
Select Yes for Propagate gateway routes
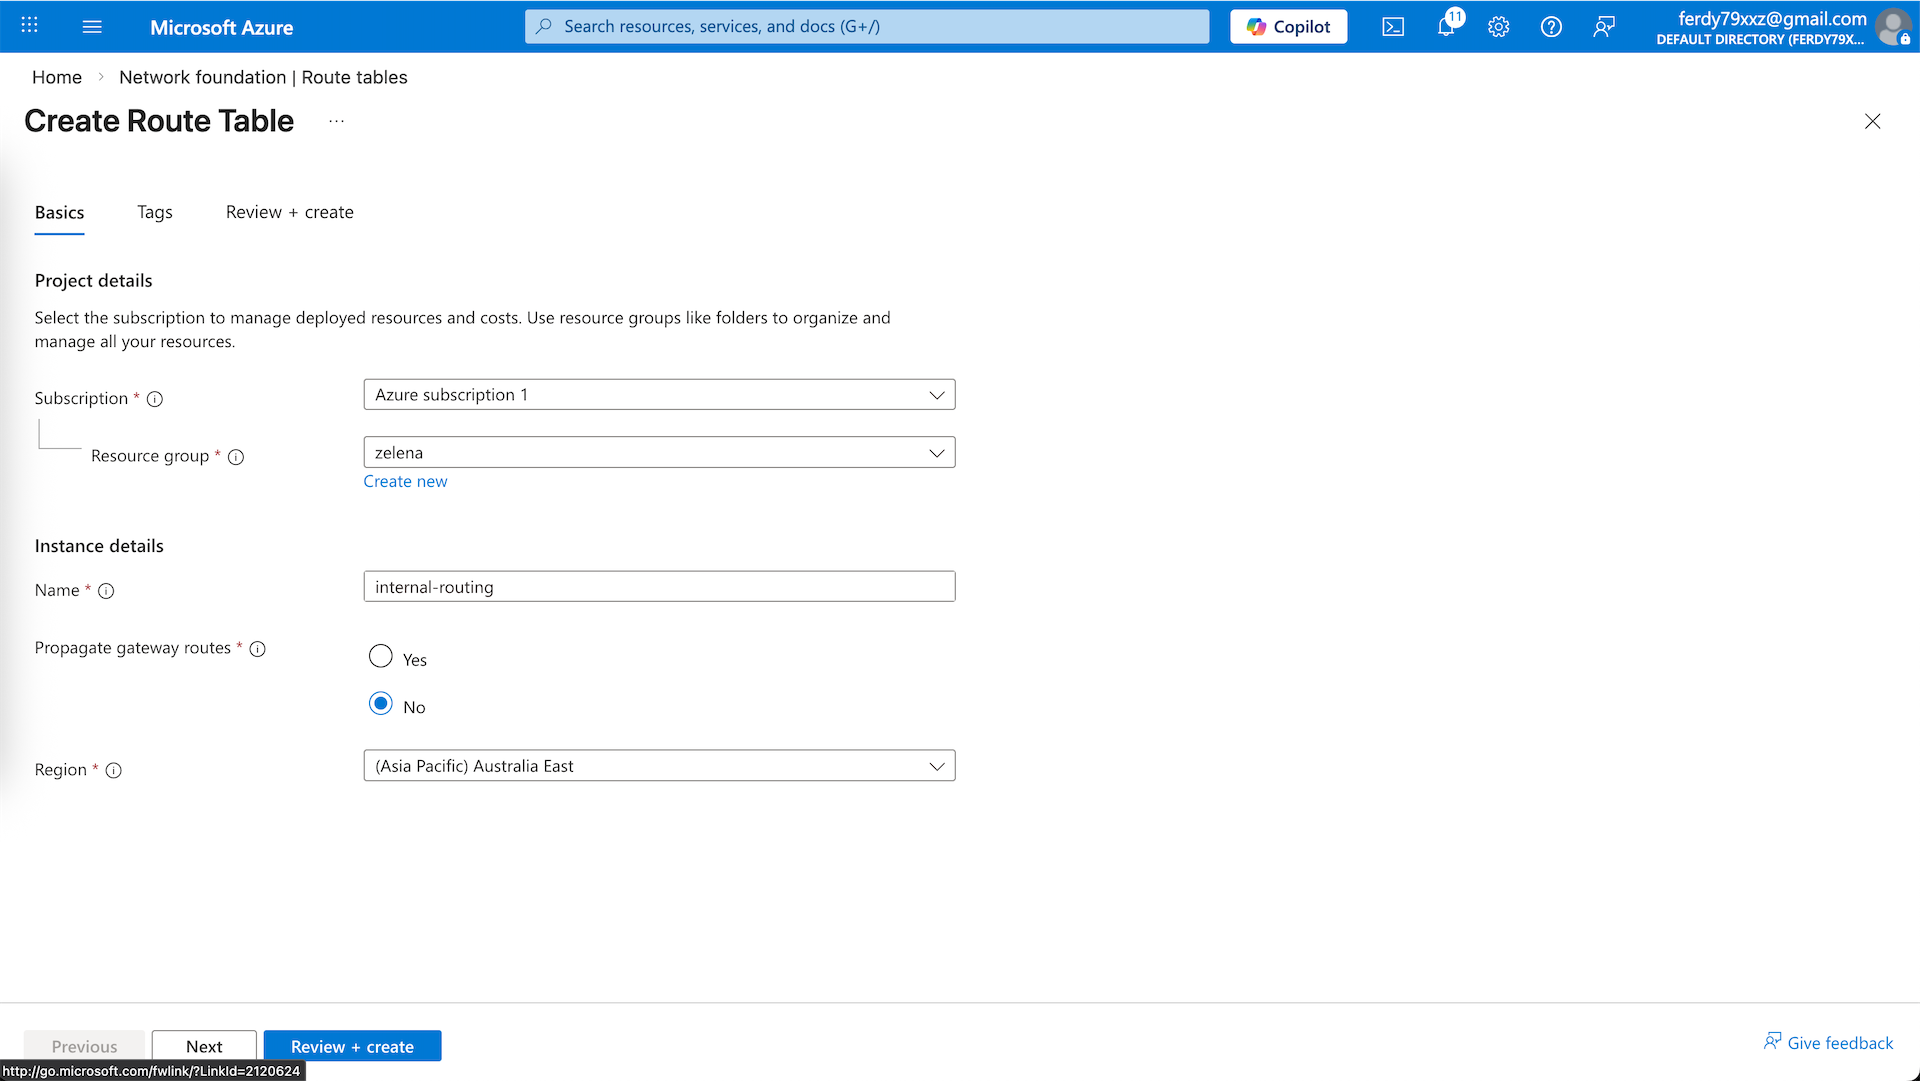click(381, 657)
